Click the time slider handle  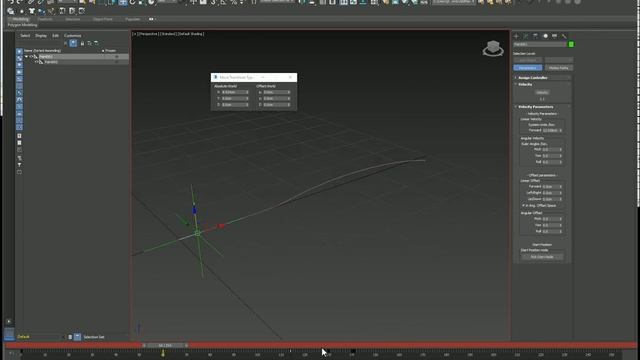[x=165, y=345]
